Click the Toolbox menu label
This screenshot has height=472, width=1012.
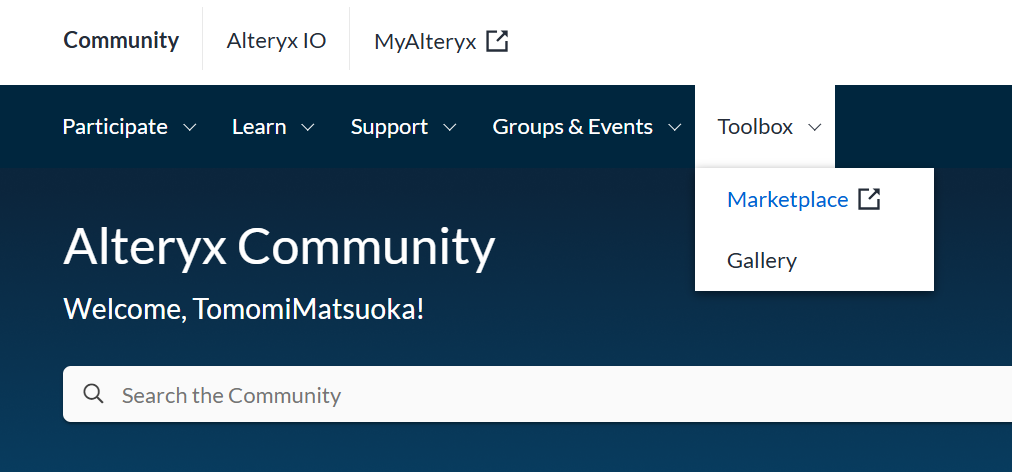click(x=755, y=127)
